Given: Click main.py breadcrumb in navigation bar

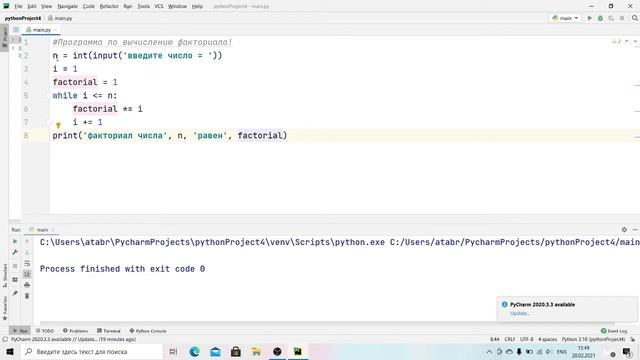Looking at the screenshot, I should tap(60, 18).
